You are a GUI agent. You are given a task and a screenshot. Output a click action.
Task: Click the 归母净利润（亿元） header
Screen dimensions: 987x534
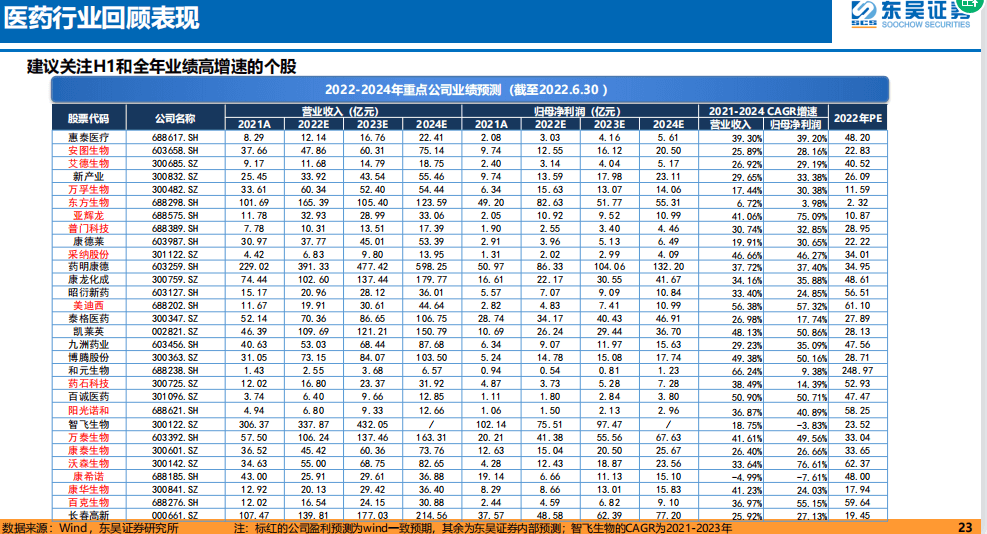(x=577, y=111)
